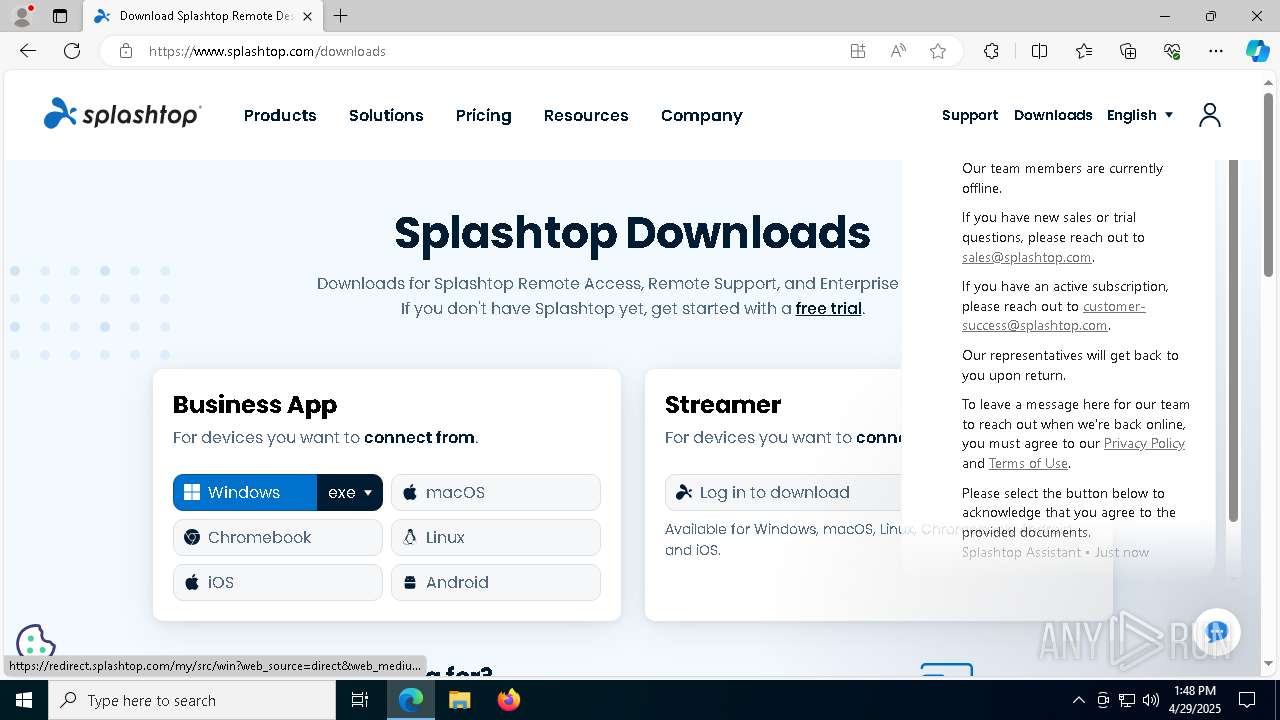Open browser Extensions icon

991,51
